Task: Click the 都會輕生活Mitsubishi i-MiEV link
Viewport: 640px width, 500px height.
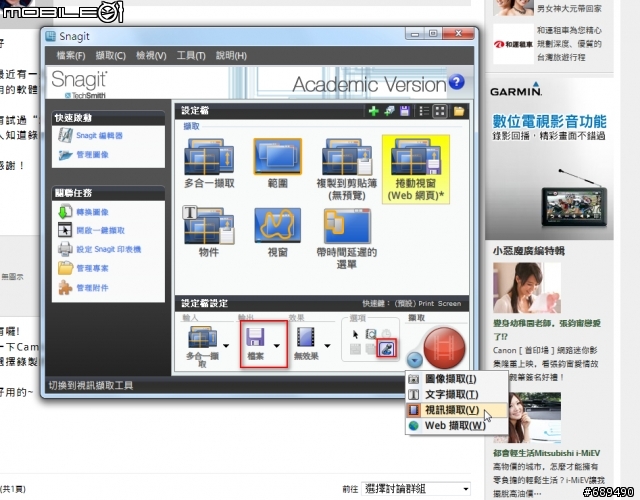Action: pyautogui.click(x=547, y=453)
